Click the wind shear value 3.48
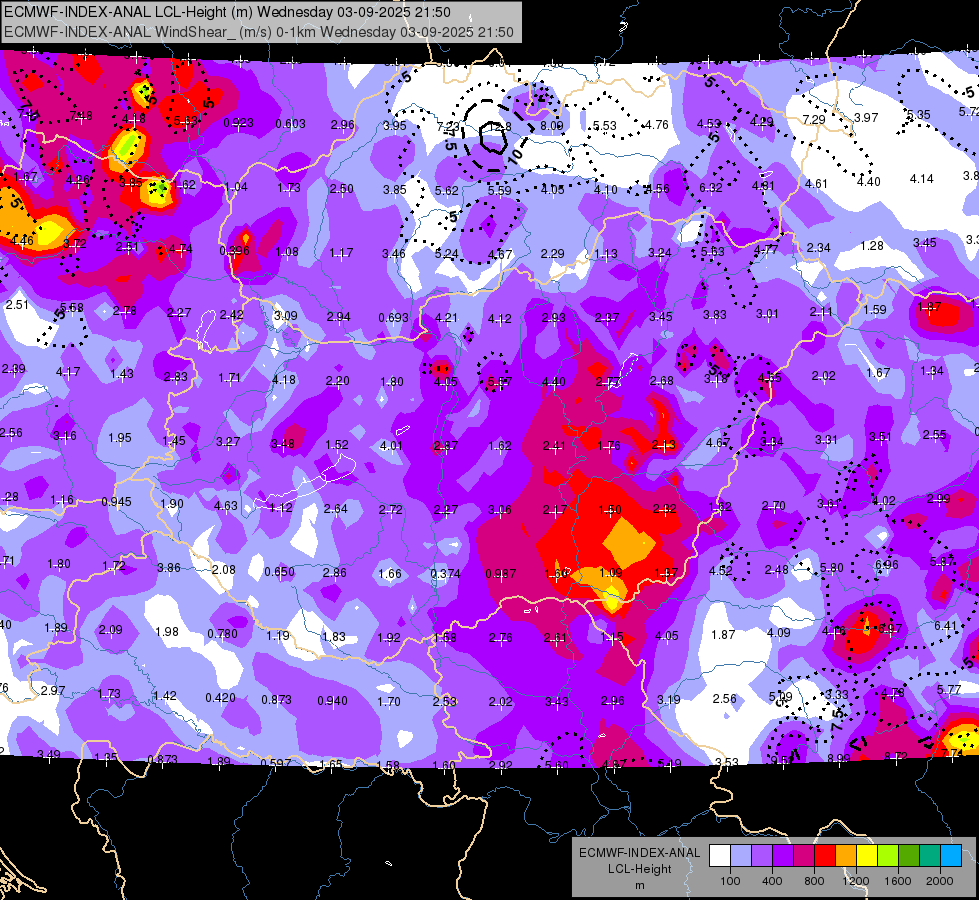Image resolution: width=979 pixels, height=900 pixels. [283, 444]
